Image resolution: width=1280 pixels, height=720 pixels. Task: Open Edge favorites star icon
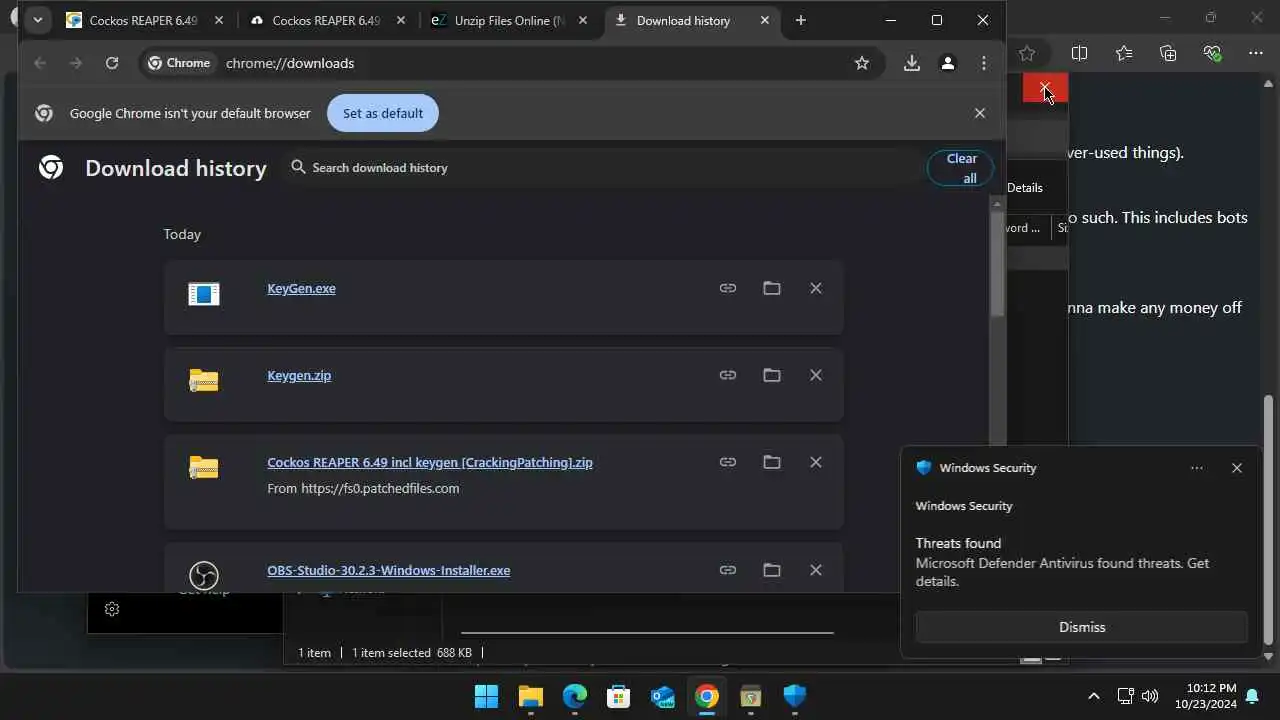pyautogui.click(x=1124, y=53)
